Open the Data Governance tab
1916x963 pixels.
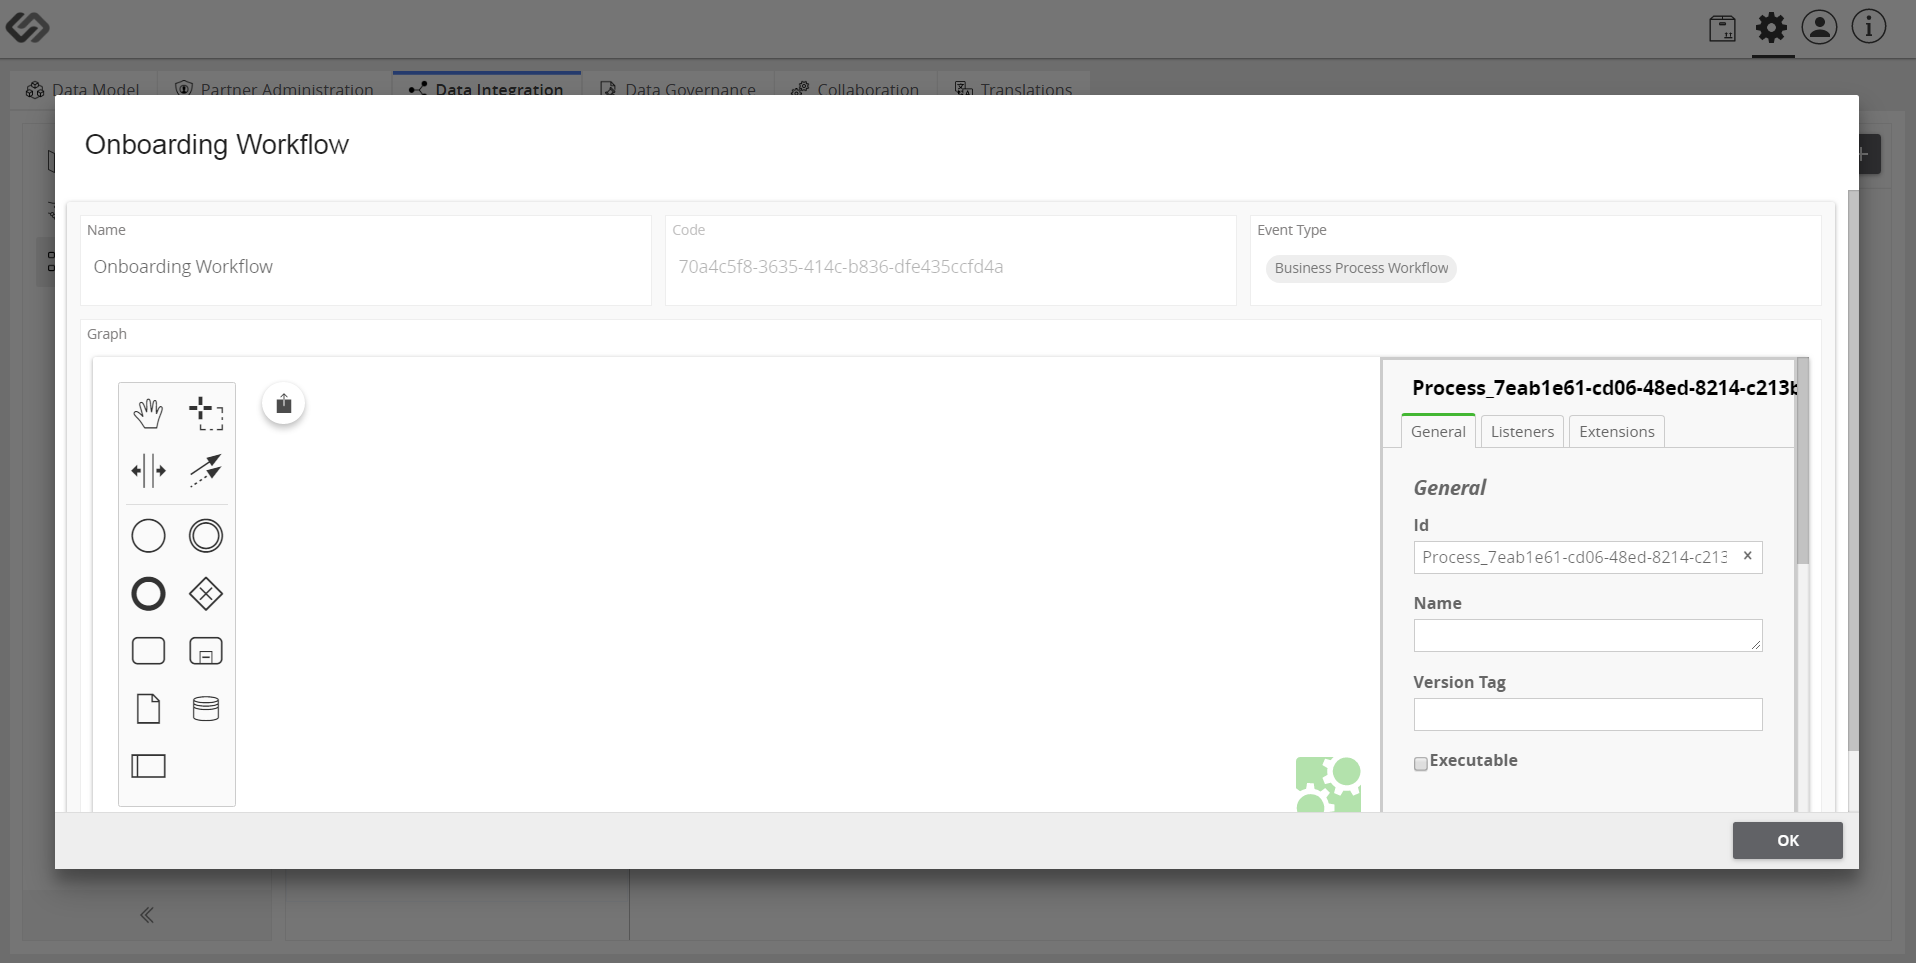678,85
